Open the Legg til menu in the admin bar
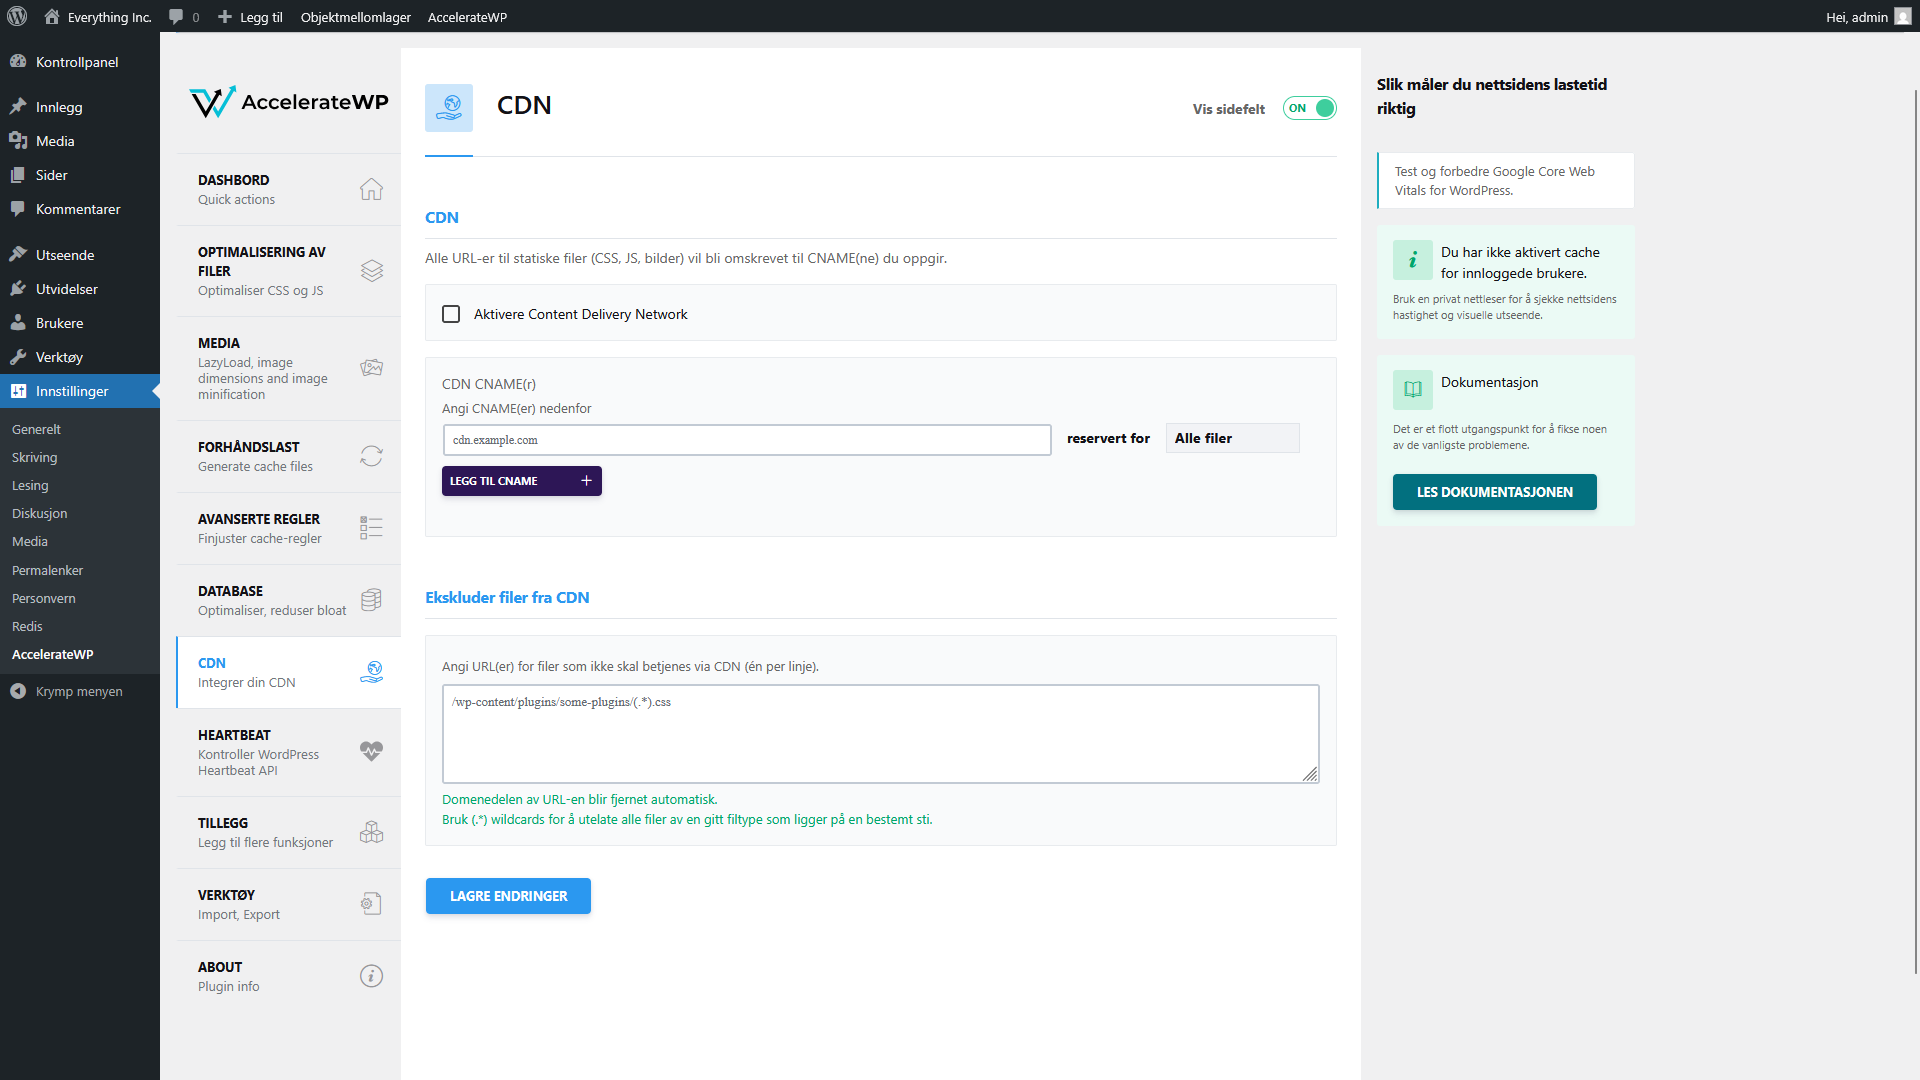 [250, 17]
